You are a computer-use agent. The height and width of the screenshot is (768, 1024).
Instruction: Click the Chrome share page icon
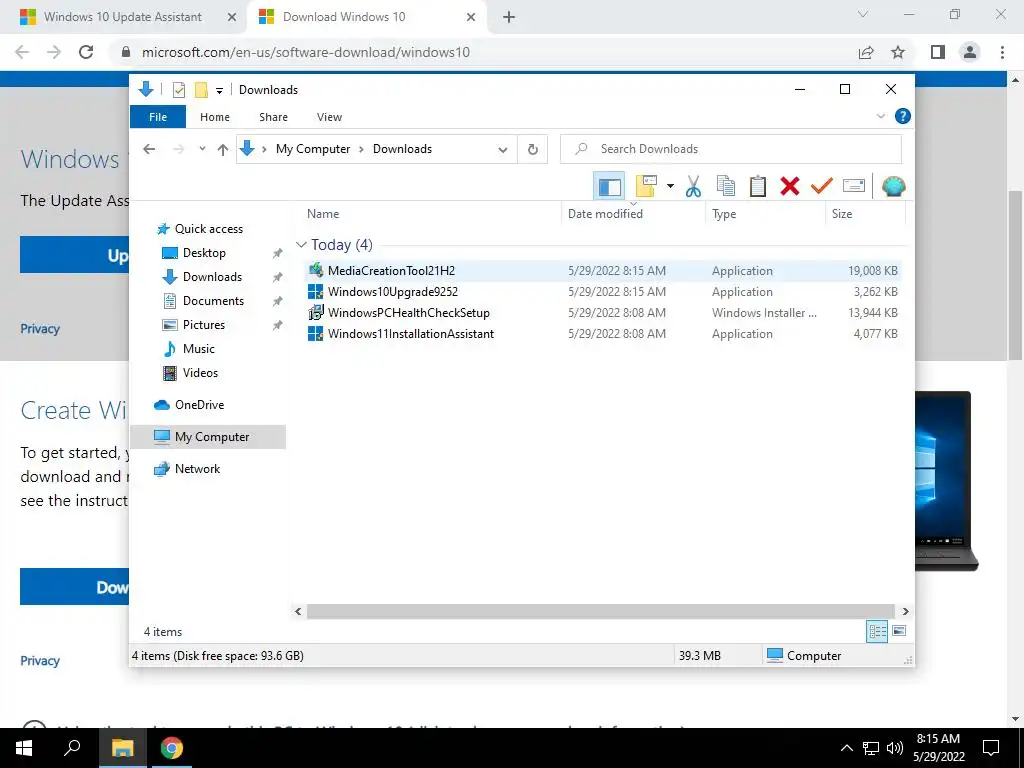point(866,52)
